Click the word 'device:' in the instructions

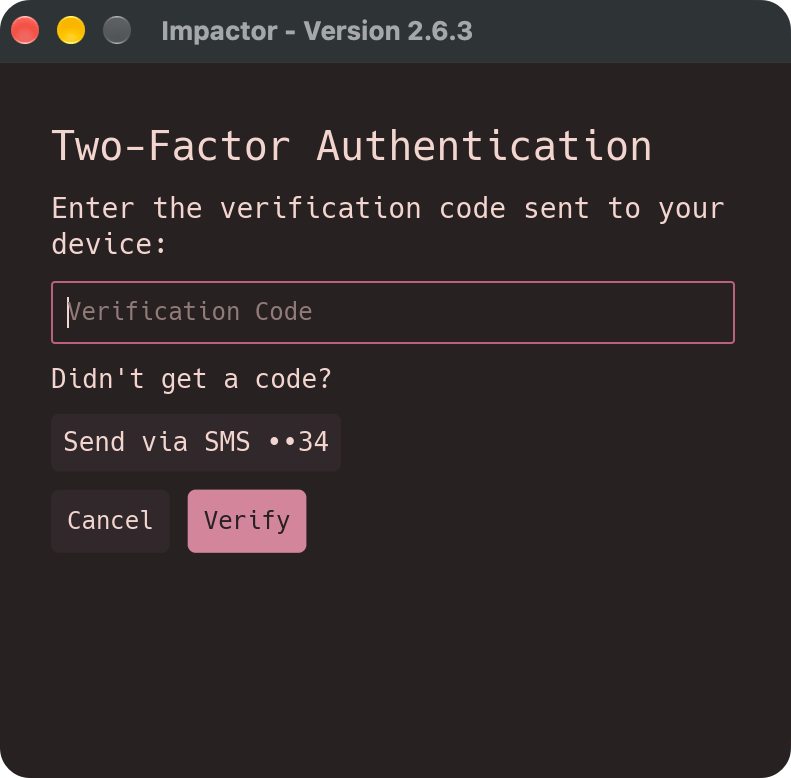tap(109, 244)
